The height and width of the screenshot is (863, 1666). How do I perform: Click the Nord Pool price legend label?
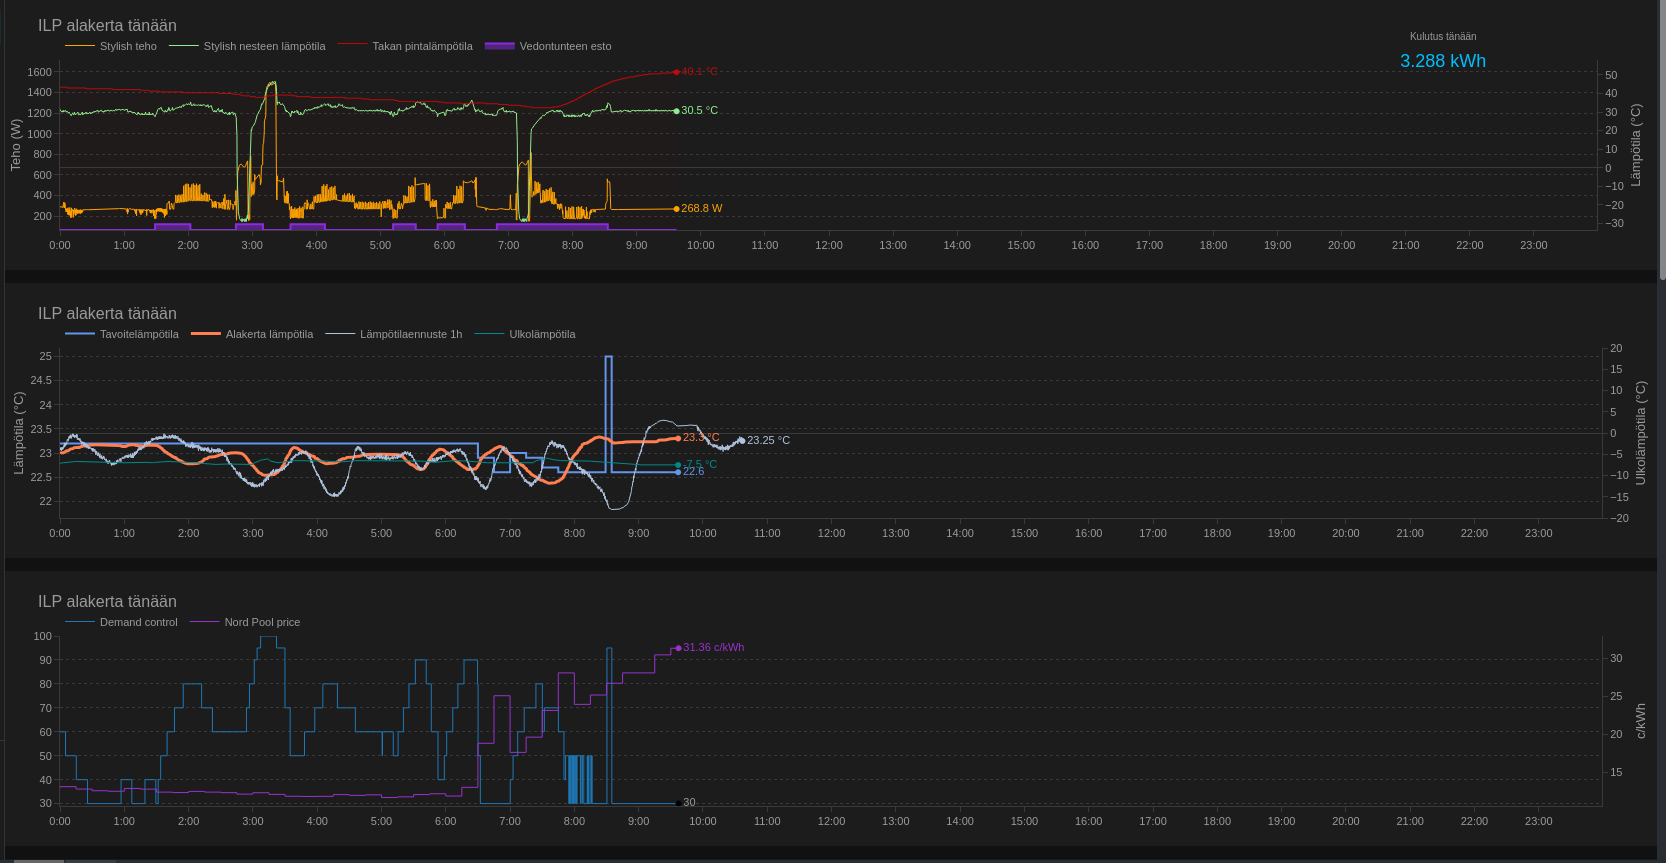(262, 622)
